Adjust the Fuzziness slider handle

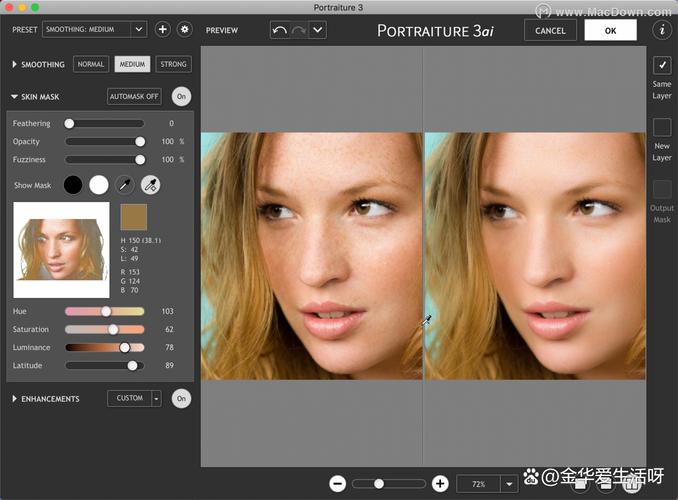140,160
